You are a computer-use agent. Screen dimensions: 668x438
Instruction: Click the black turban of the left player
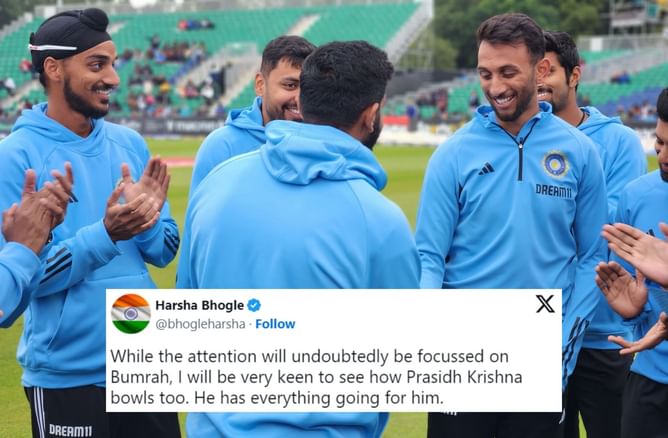coord(70,37)
